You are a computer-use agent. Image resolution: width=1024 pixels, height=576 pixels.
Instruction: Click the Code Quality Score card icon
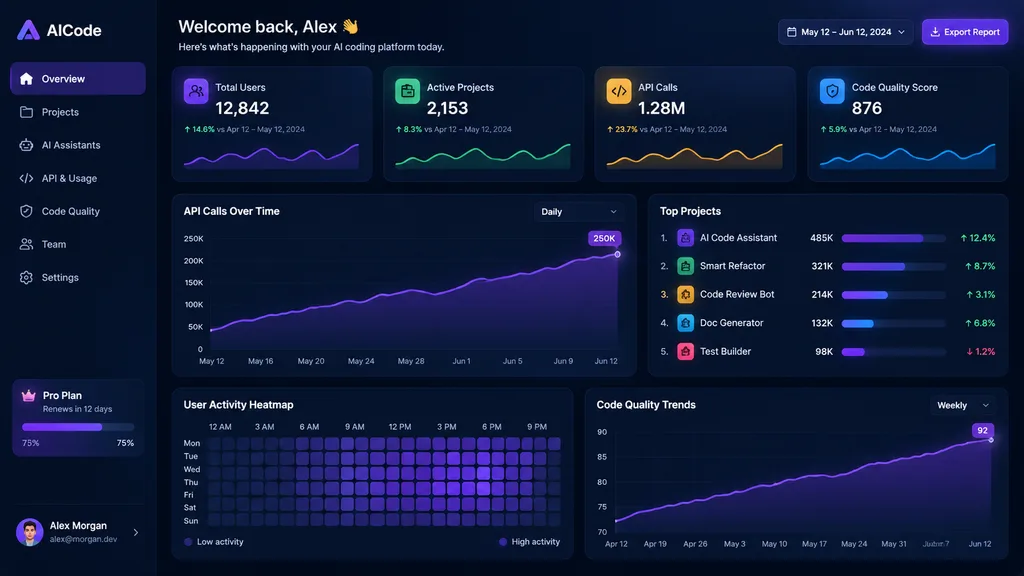coord(832,91)
